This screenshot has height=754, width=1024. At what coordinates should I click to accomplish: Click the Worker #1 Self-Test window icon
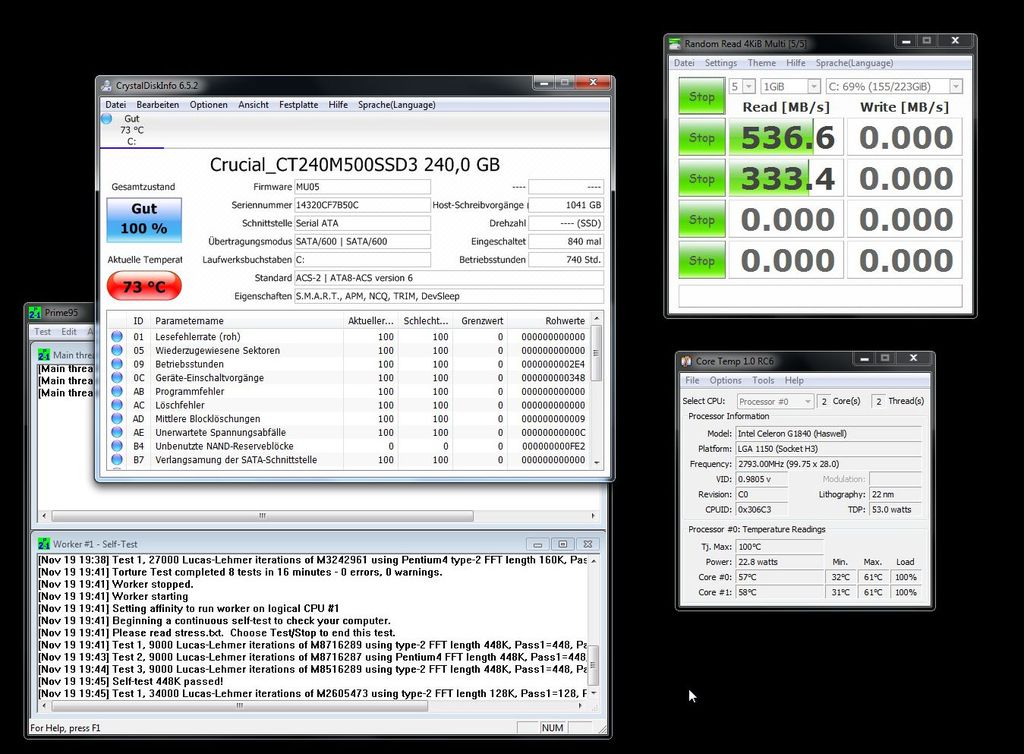[44, 544]
